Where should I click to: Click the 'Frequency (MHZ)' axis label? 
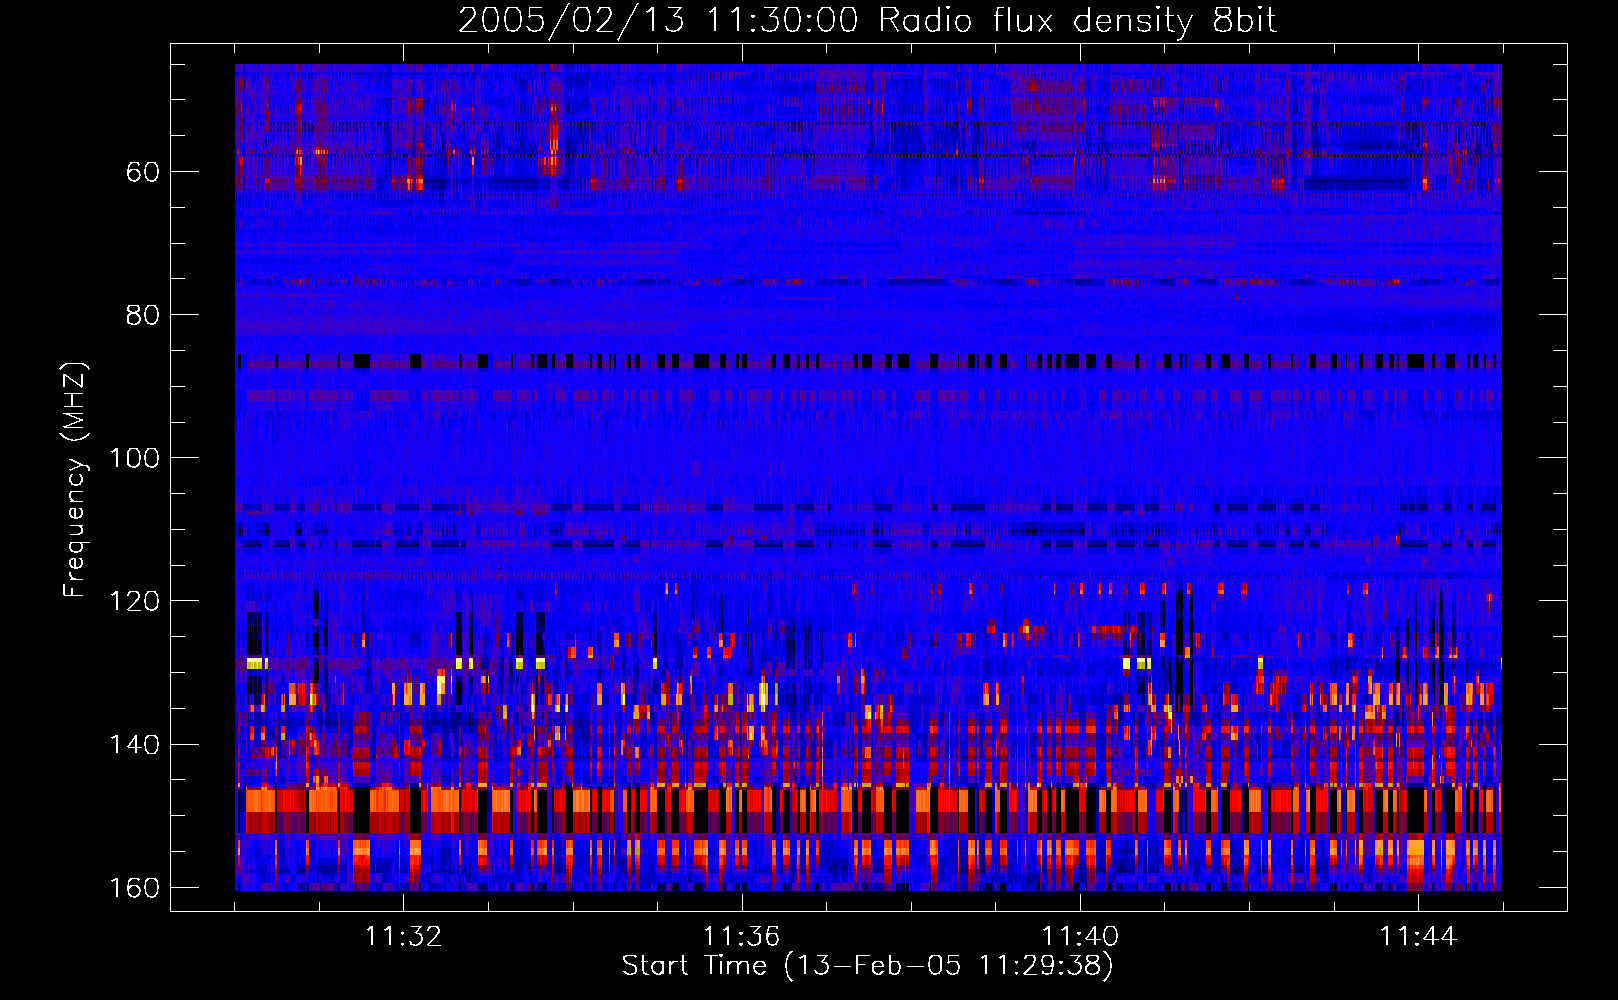[x=75, y=479]
